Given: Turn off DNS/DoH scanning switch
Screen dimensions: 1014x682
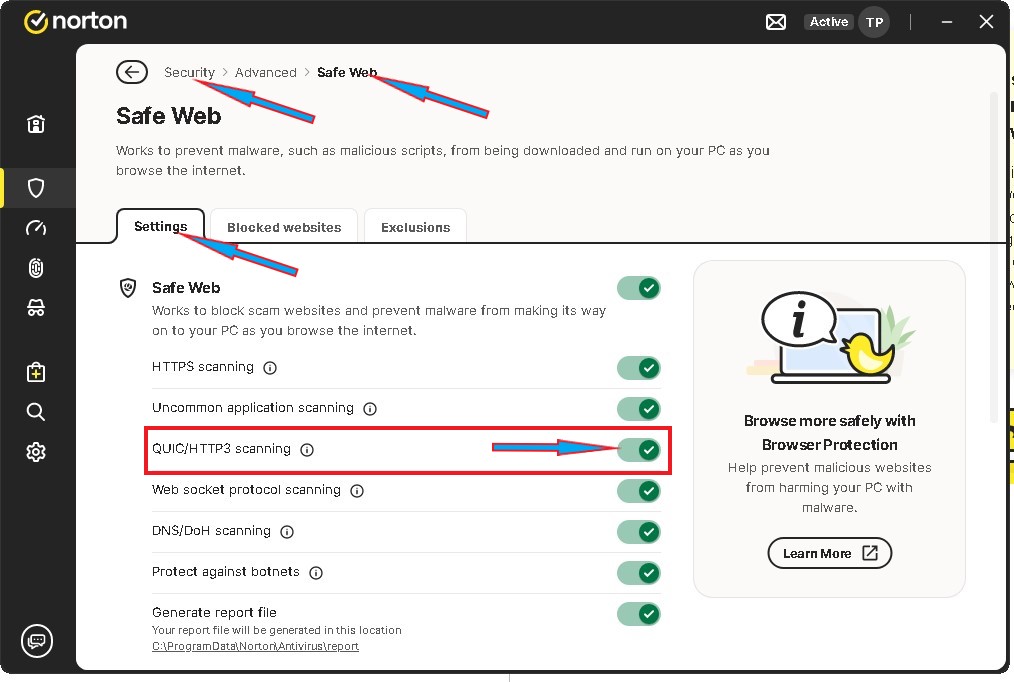Looking at the screenshot, I should (x=639, y=532).
